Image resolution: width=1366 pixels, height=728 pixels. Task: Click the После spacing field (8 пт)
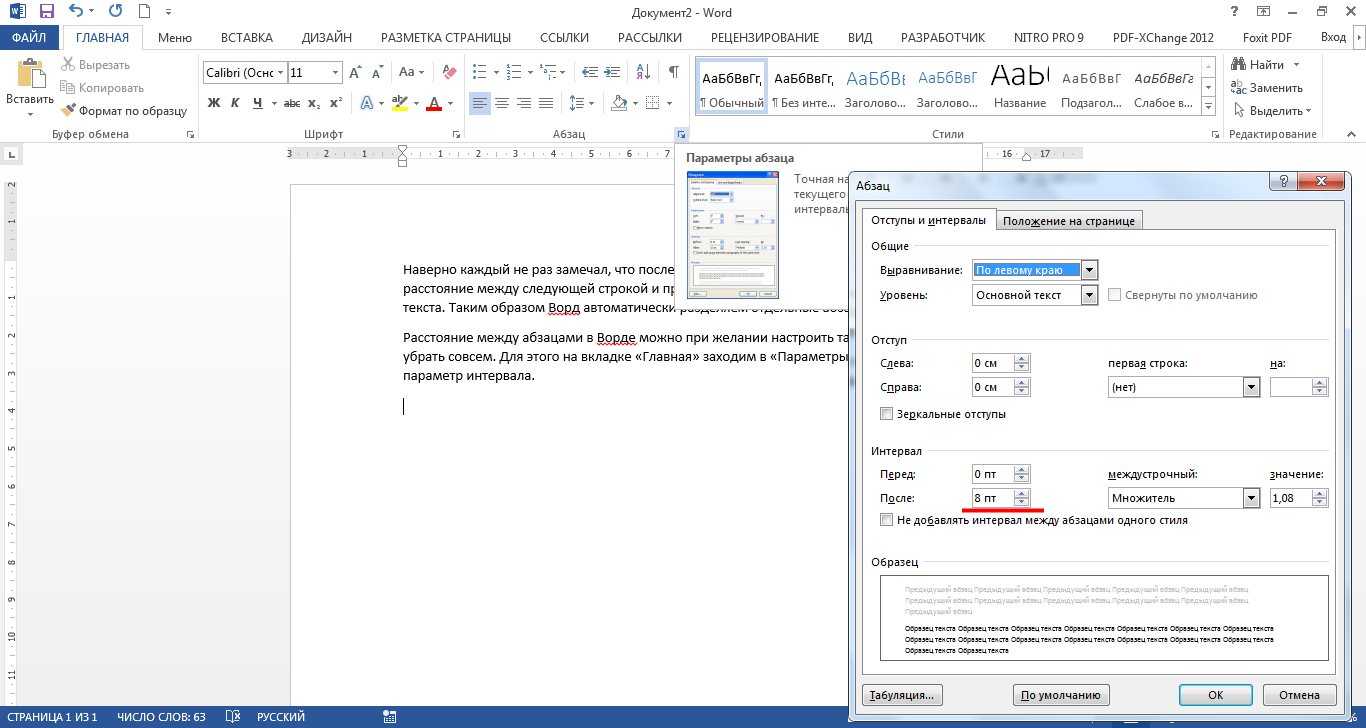coord(992,498)
